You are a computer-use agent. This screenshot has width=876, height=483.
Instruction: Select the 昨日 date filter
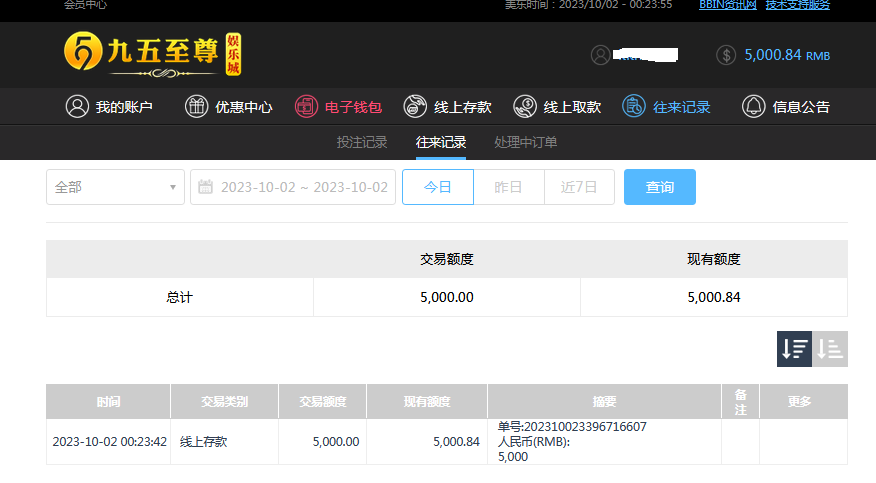tap(508, 187)
